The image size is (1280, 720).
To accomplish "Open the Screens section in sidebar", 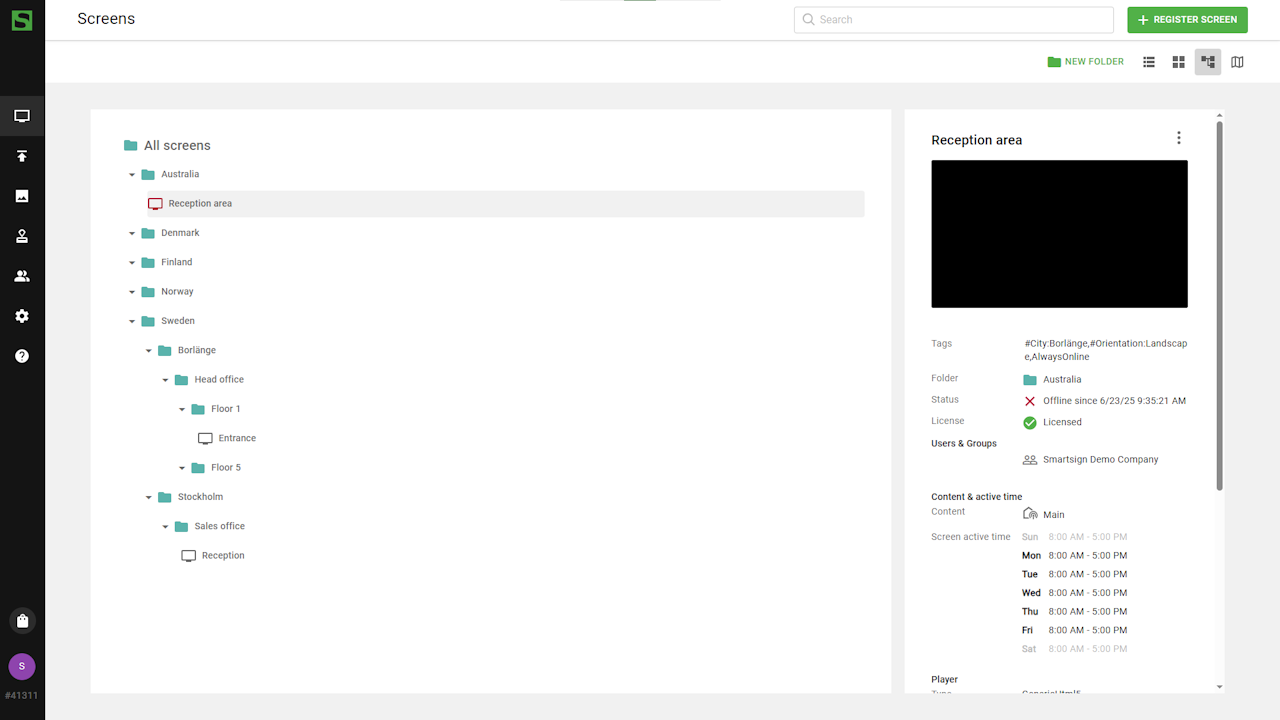I will [22, 116].
